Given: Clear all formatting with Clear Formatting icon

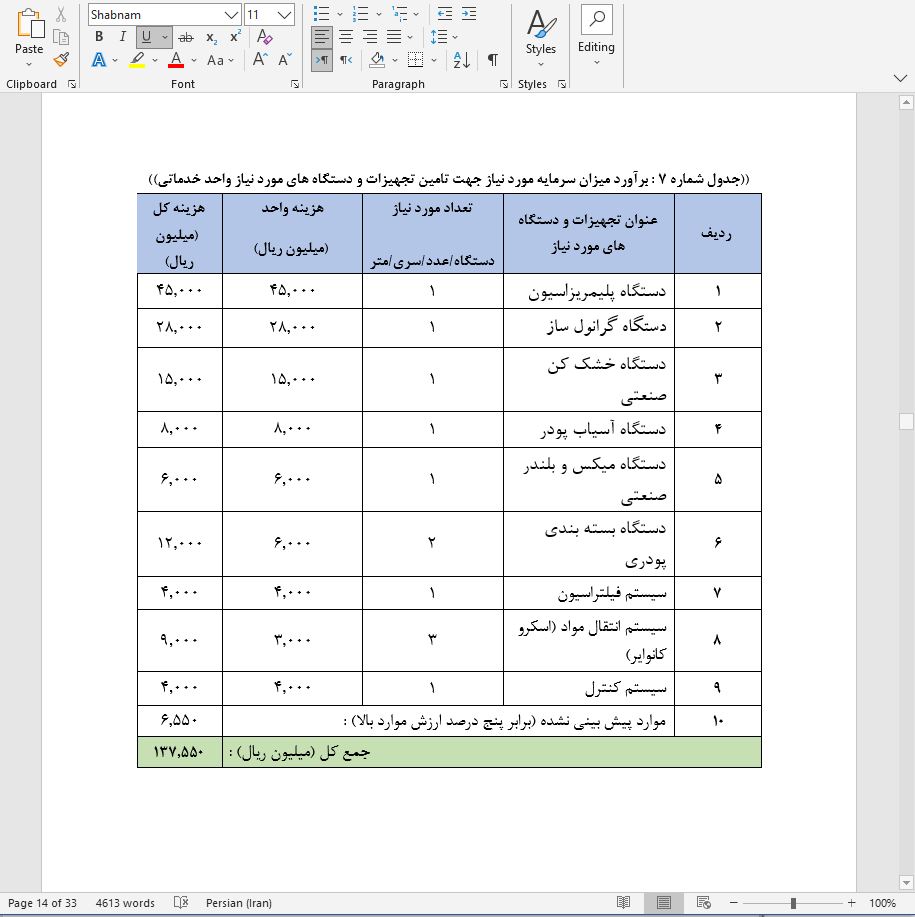Looking at the screenshot, I should tap(263, 36).
